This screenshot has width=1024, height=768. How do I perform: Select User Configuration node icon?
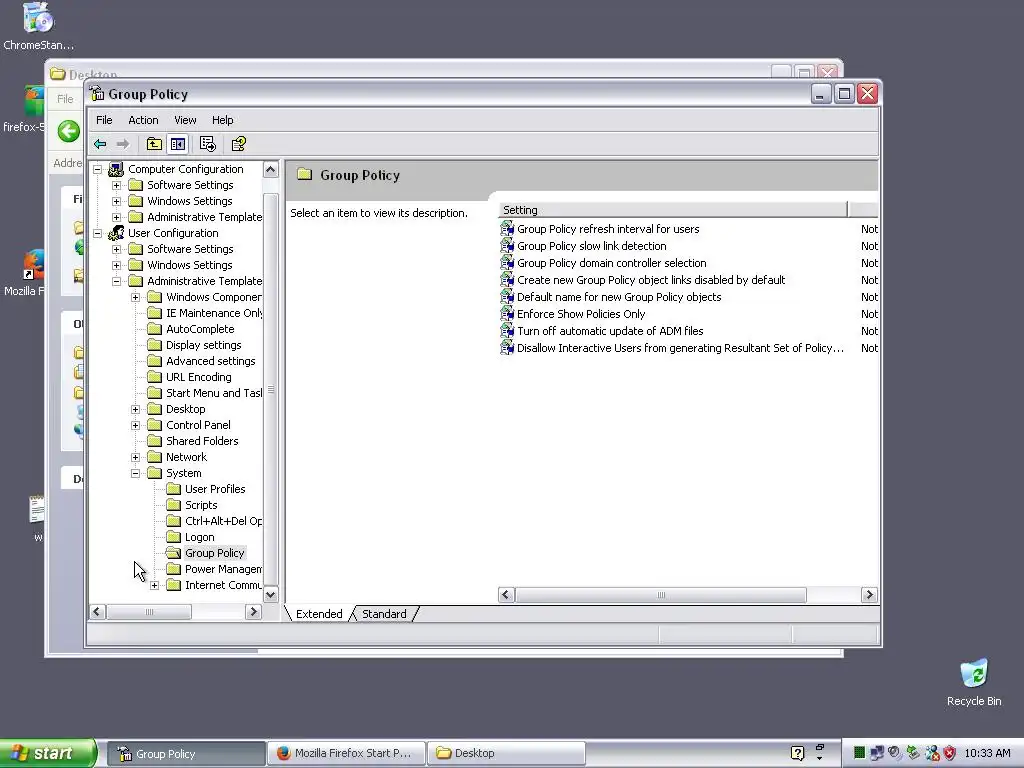pyautogui.click(x=116, y=233)
